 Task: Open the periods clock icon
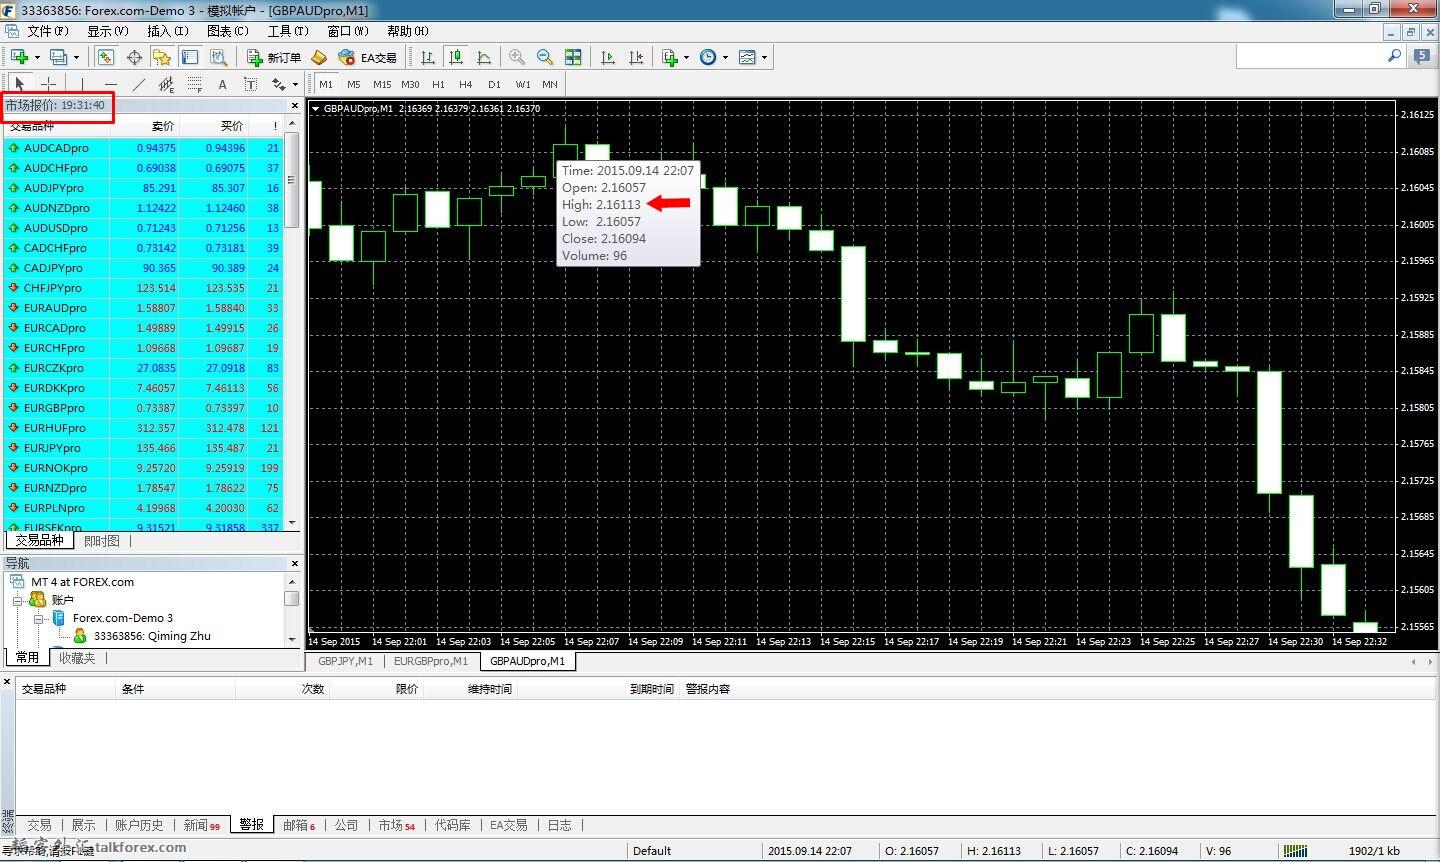click(708, 57)
